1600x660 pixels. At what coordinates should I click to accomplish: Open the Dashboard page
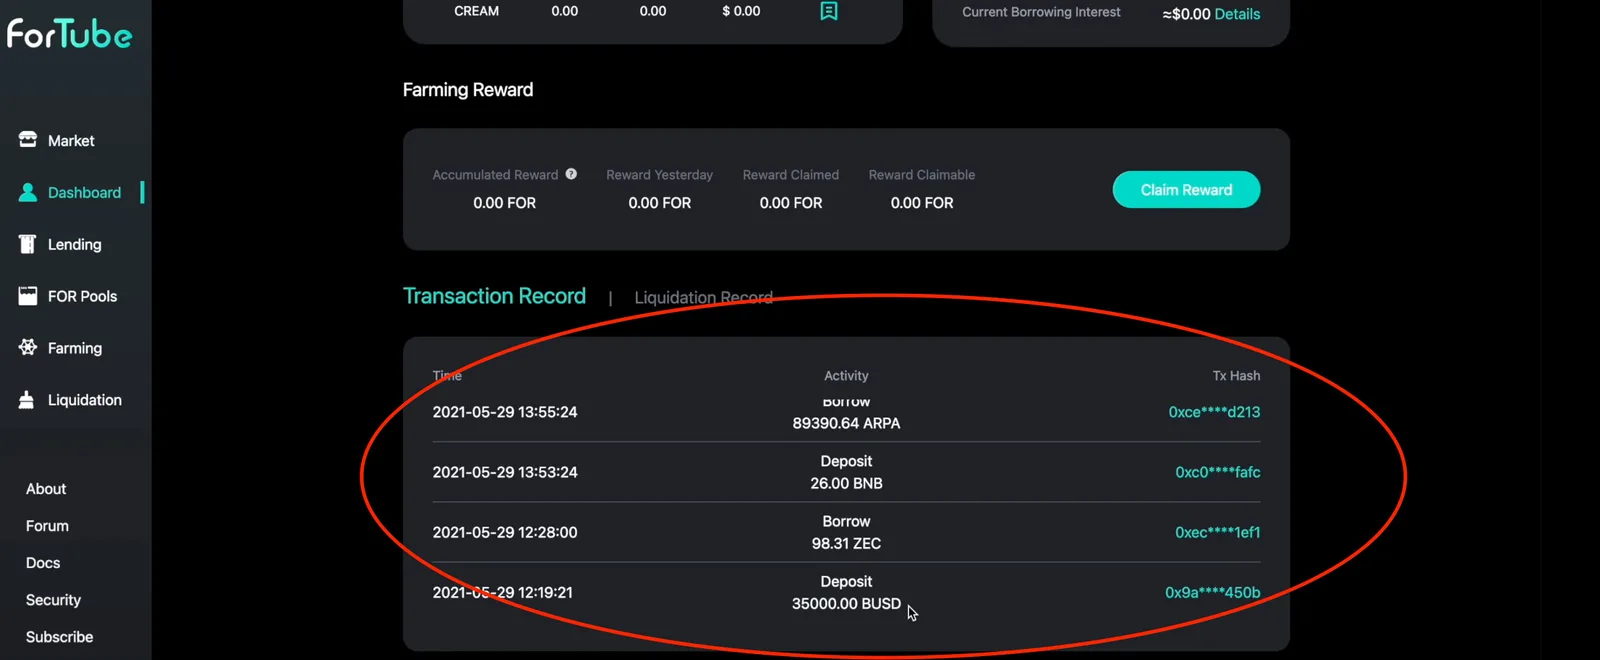tap(84, 193)
